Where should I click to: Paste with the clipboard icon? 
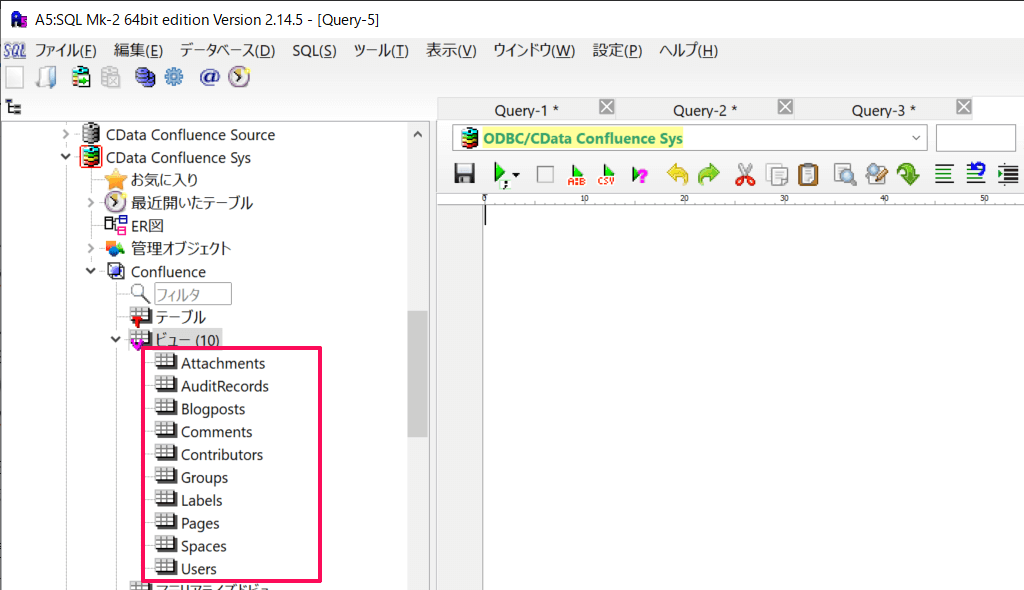[x=808, y=174]
